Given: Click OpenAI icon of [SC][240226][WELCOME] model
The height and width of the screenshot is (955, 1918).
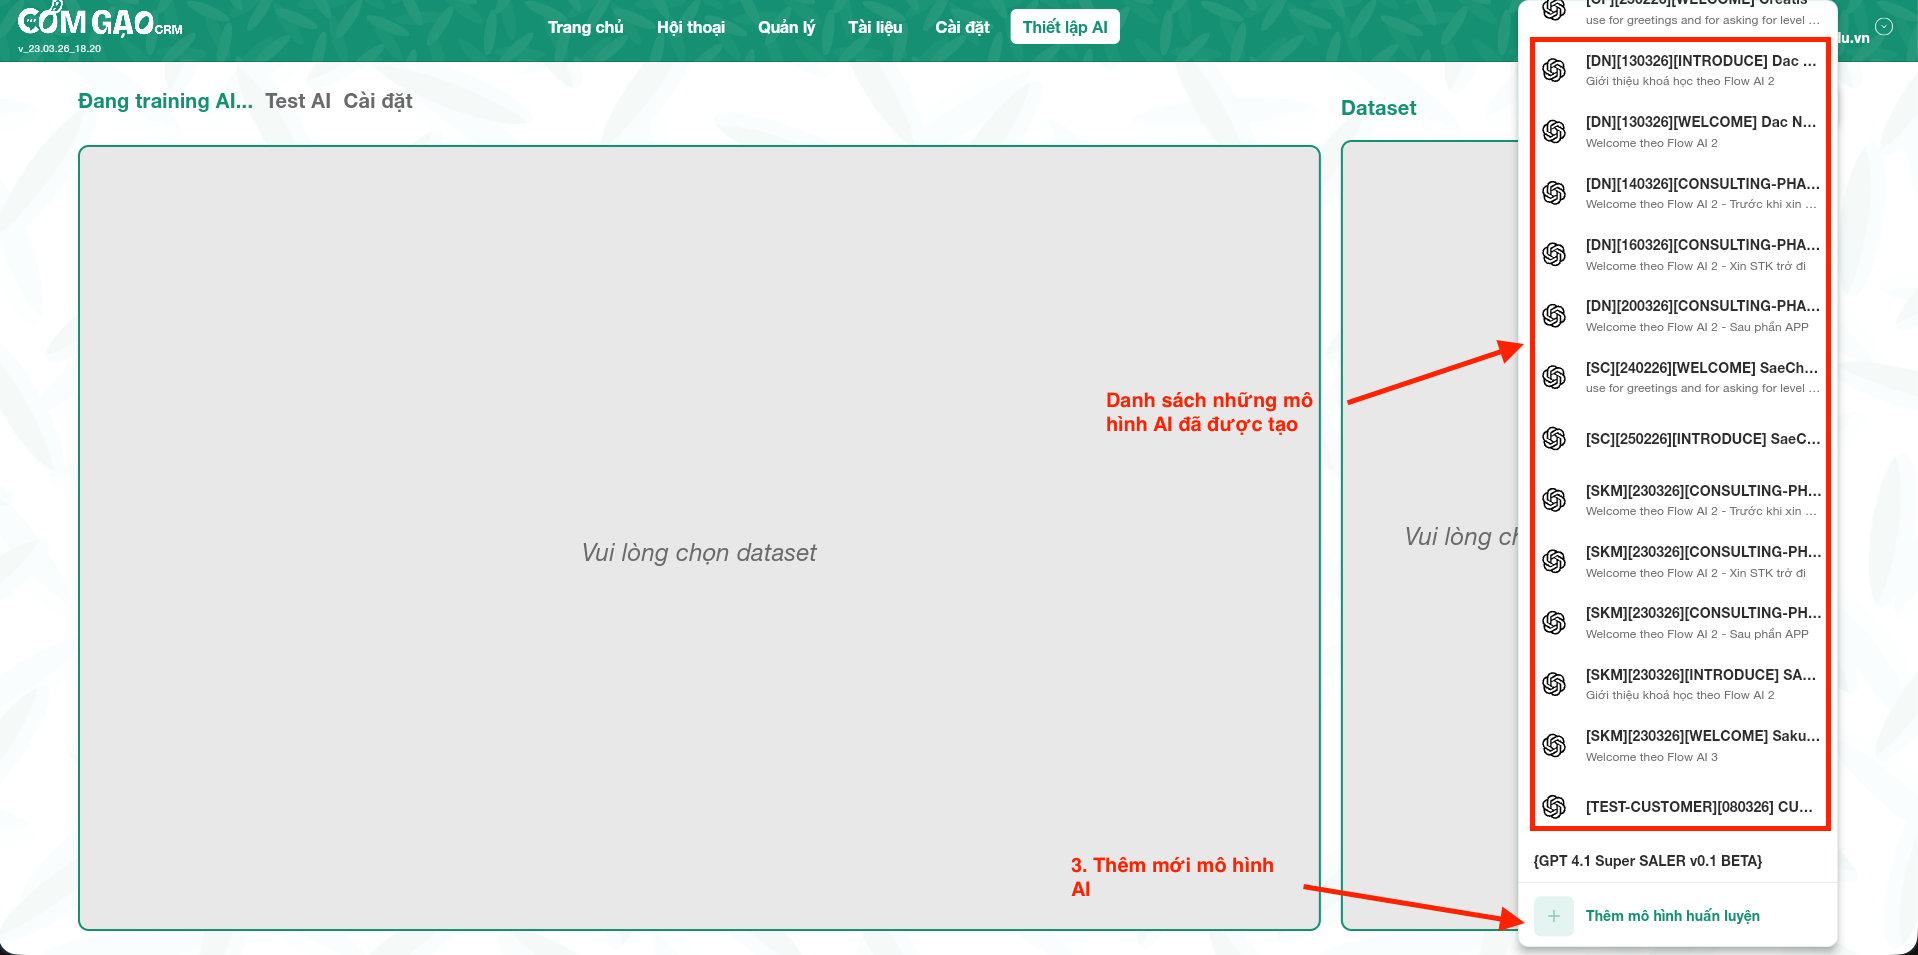Looking at the screenshot, I should (x=1554, y=377).
